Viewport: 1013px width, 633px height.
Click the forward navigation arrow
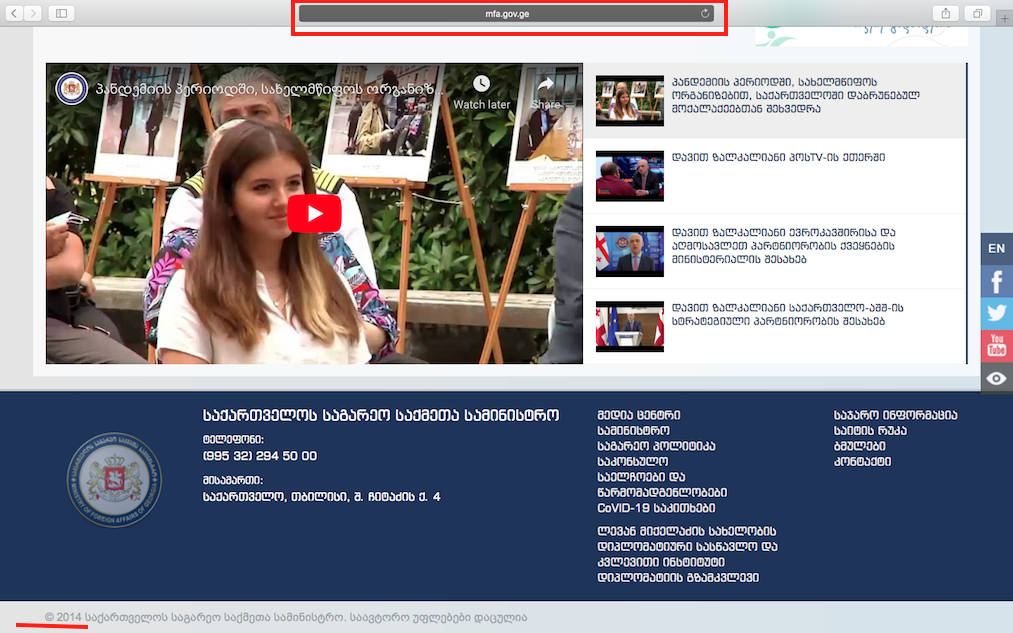[x=34, y=13]
